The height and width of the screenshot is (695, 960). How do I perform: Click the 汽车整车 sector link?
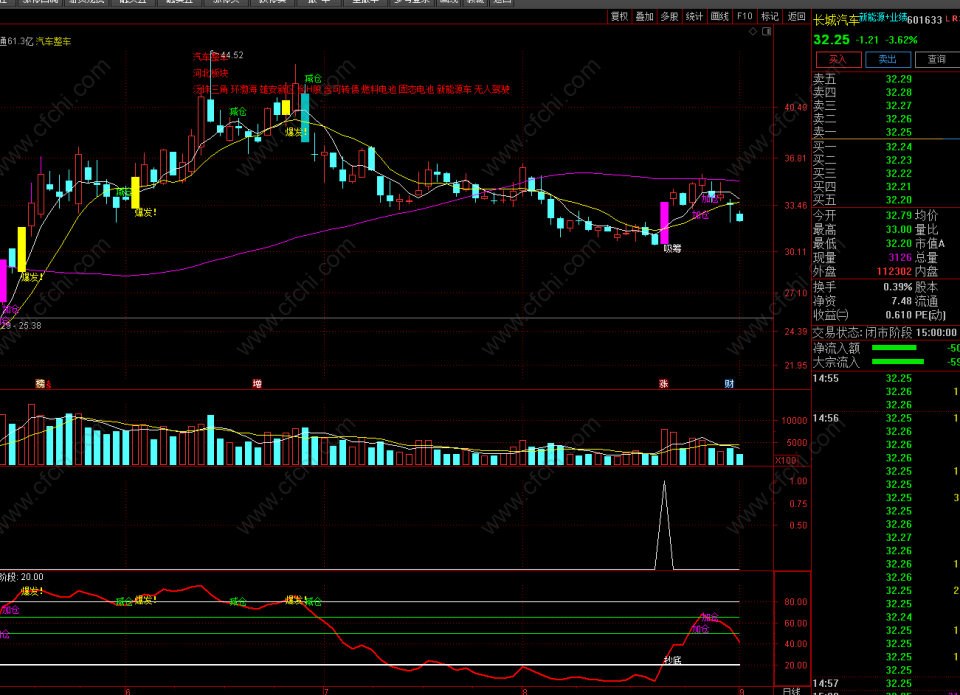(x=53, y=42)
